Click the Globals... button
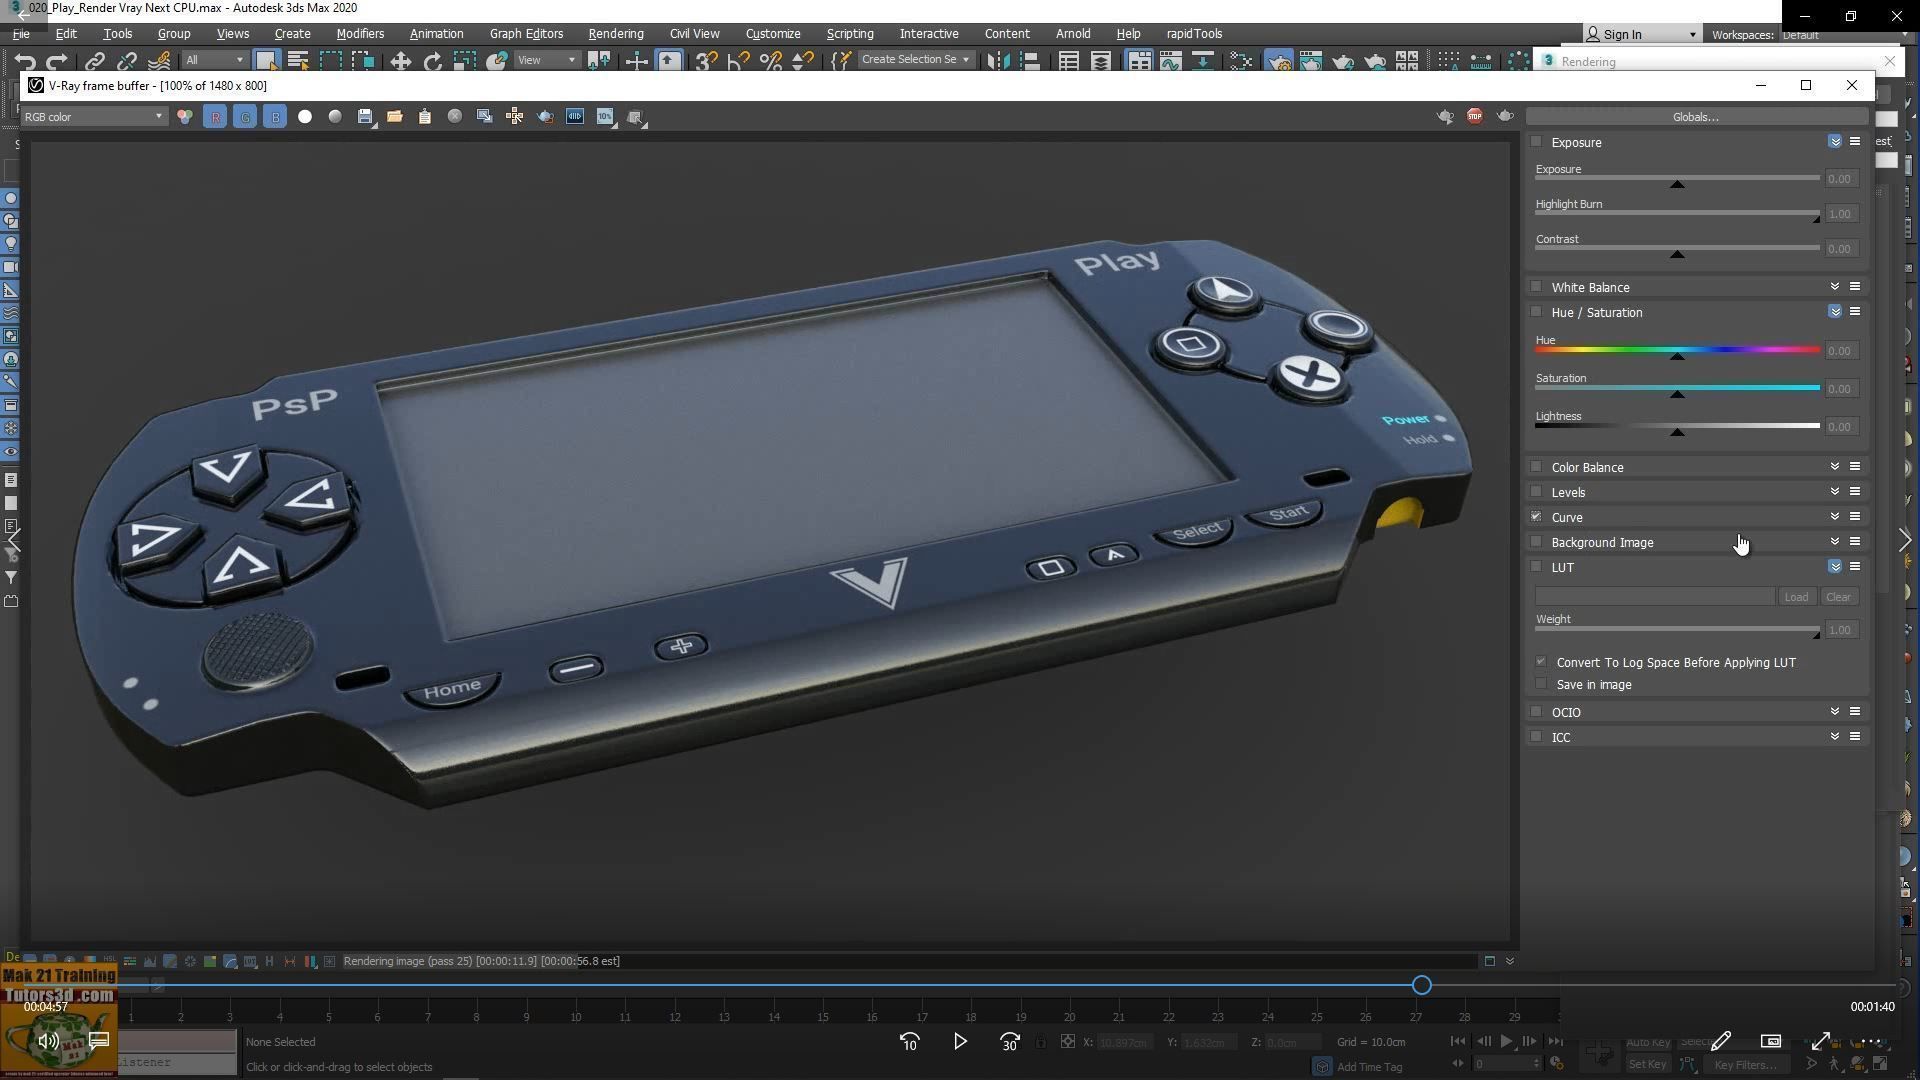Screen dimensions: 1920x1080 tap(1696, 117)
